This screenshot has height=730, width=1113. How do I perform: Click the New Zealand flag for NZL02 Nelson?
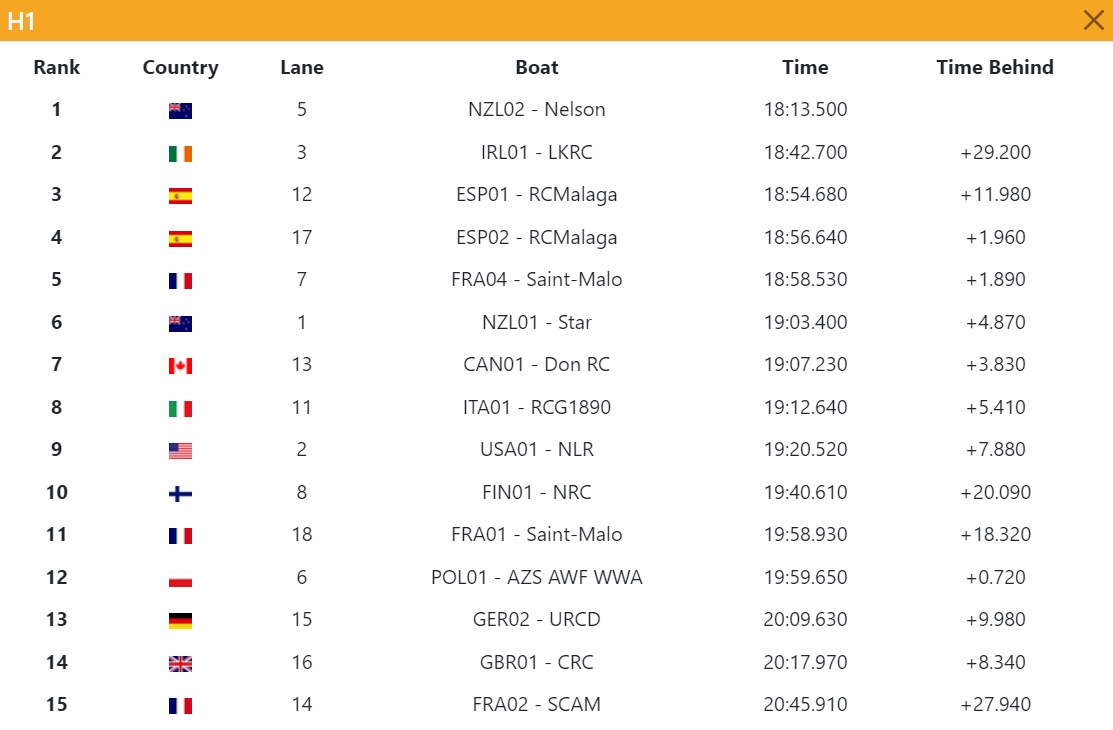(180, 111)
